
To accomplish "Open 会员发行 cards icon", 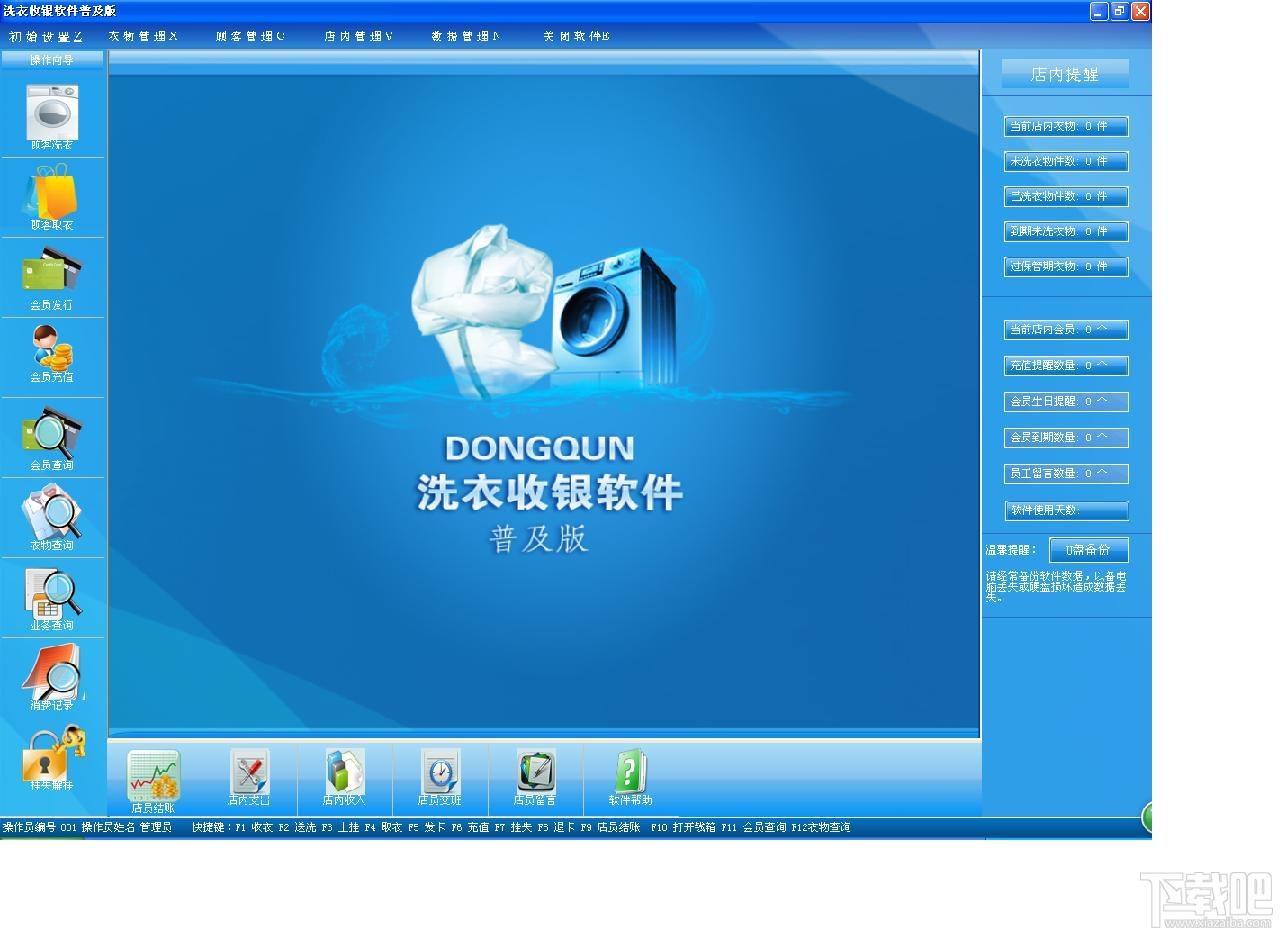I will tap(52, 272).
